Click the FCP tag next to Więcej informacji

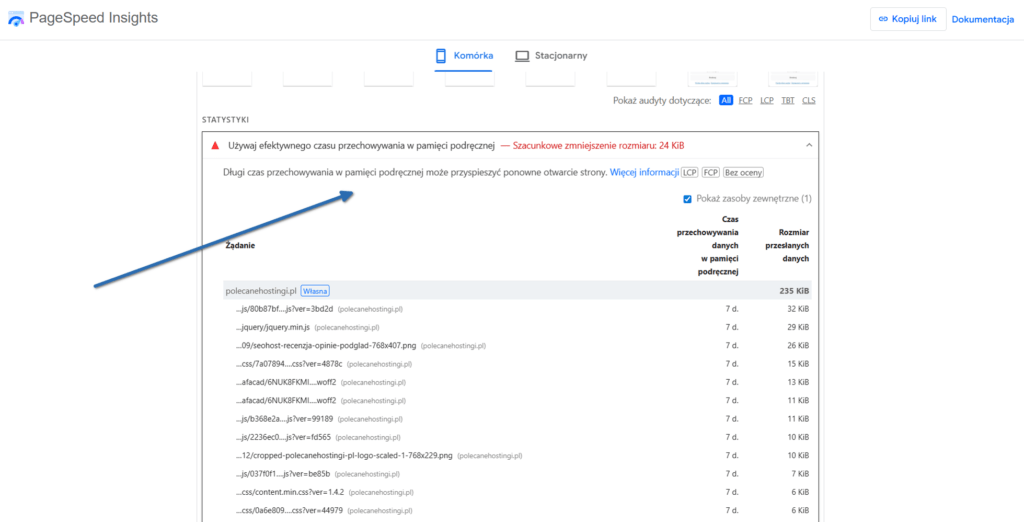point(711,173)
